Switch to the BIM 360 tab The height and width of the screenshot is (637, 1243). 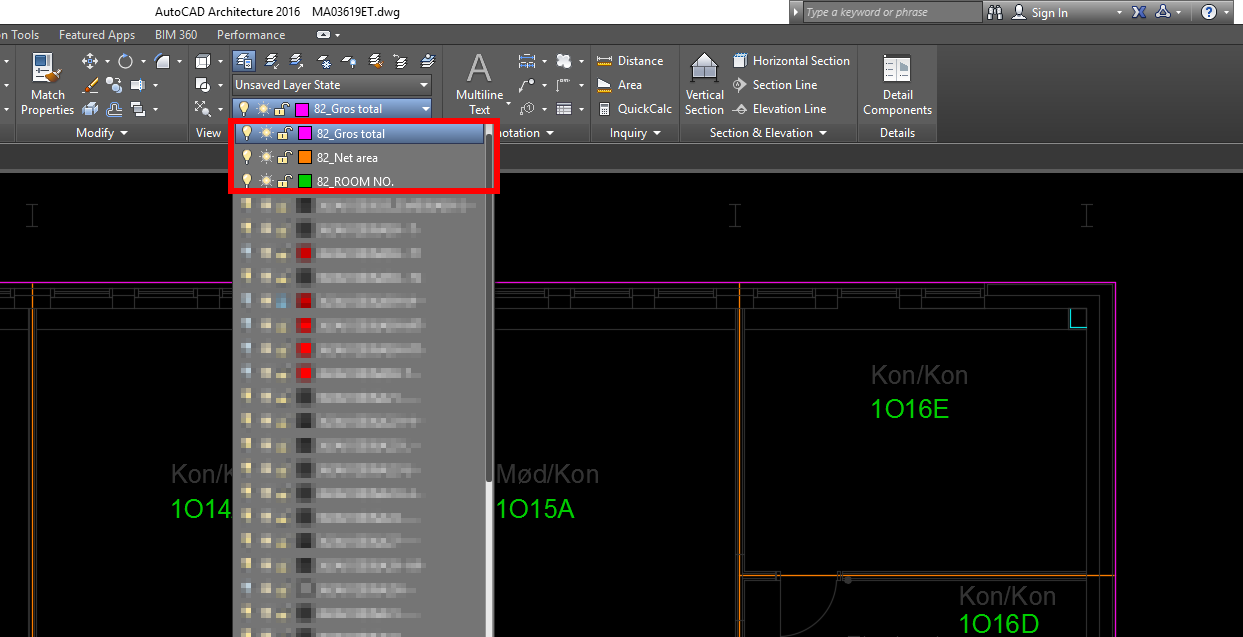pyautogui.click(x=176, y=35)
